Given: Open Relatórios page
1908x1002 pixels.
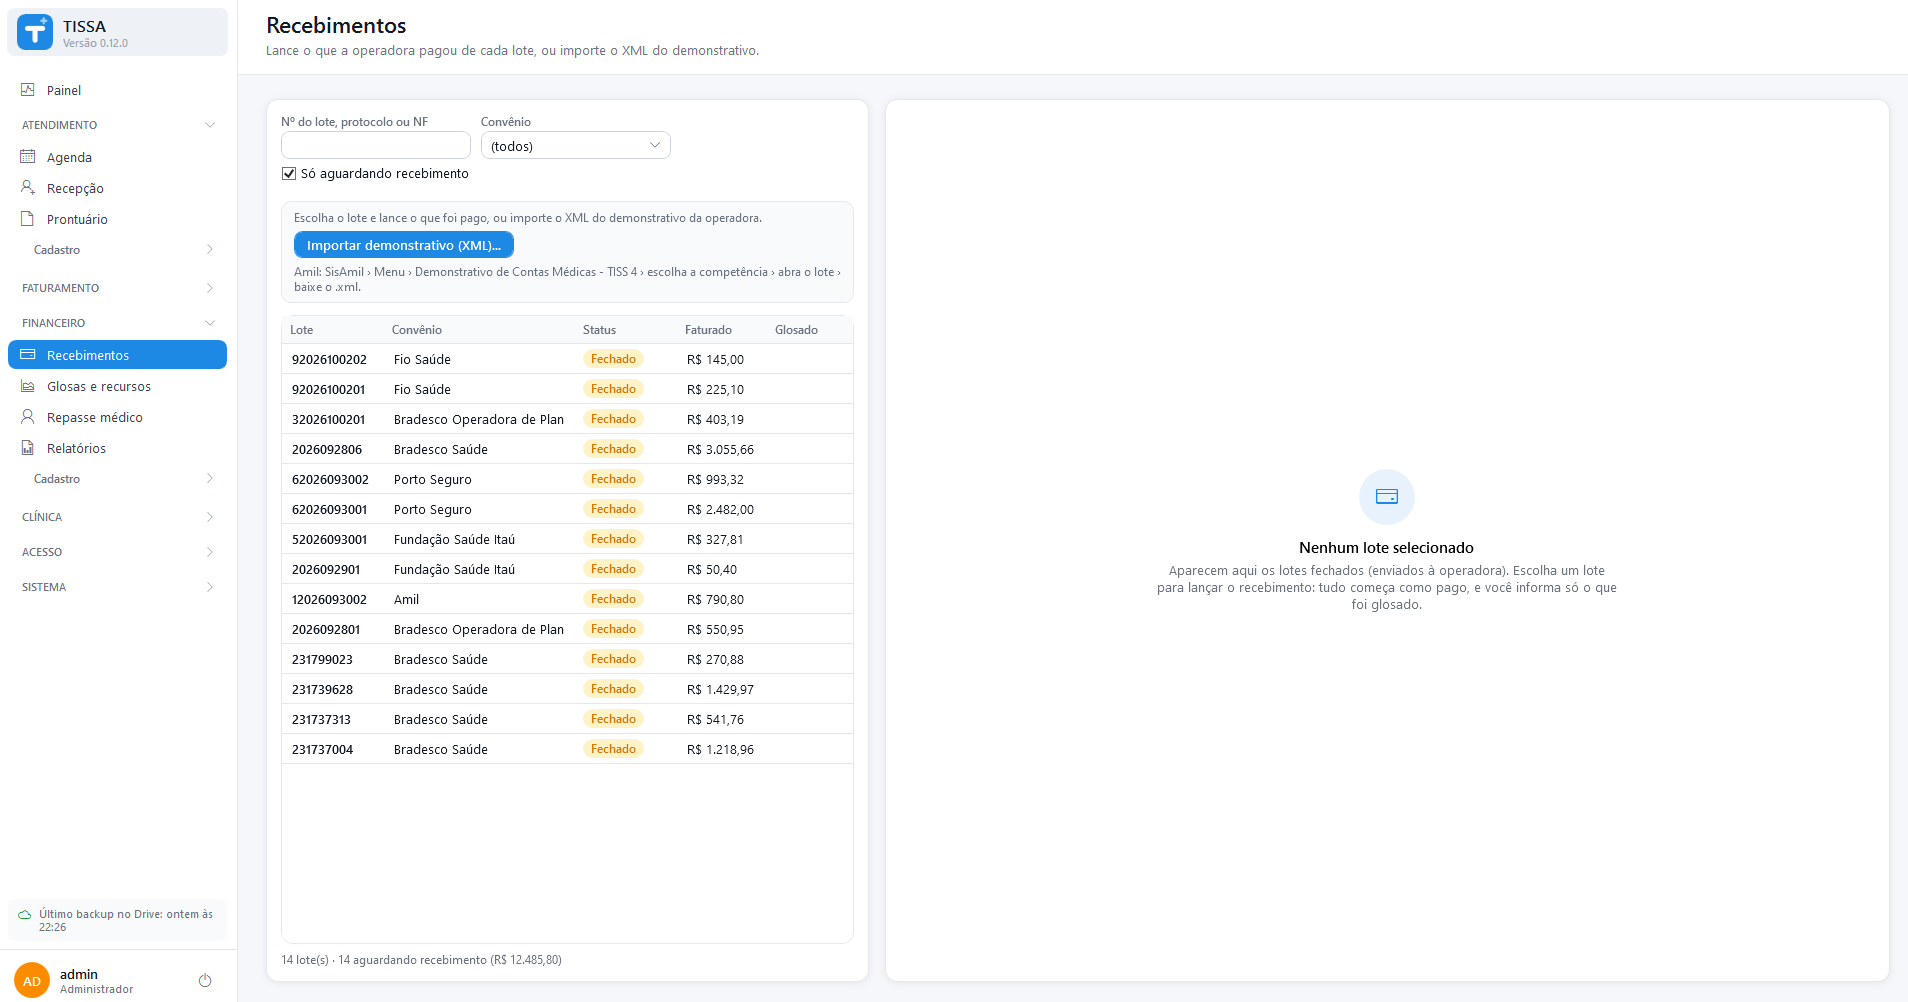Looking at the screenshot, I should point(118,448).
